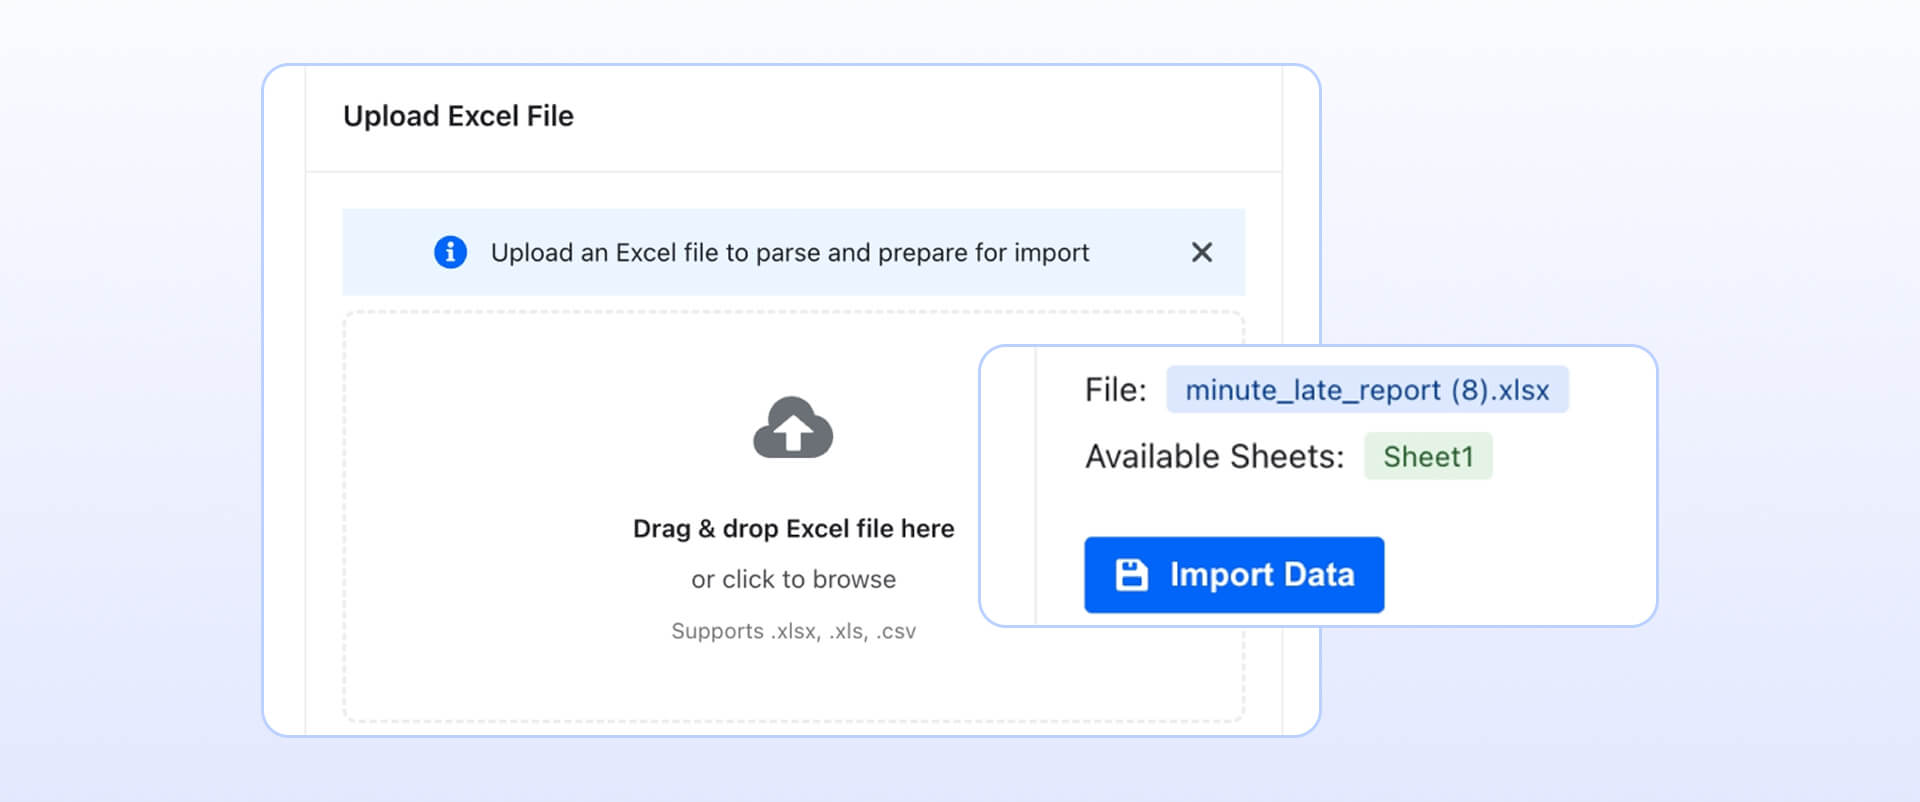Click the 'Upload Excel File' heading
The image size is (1920, 802).
[458, 116]
